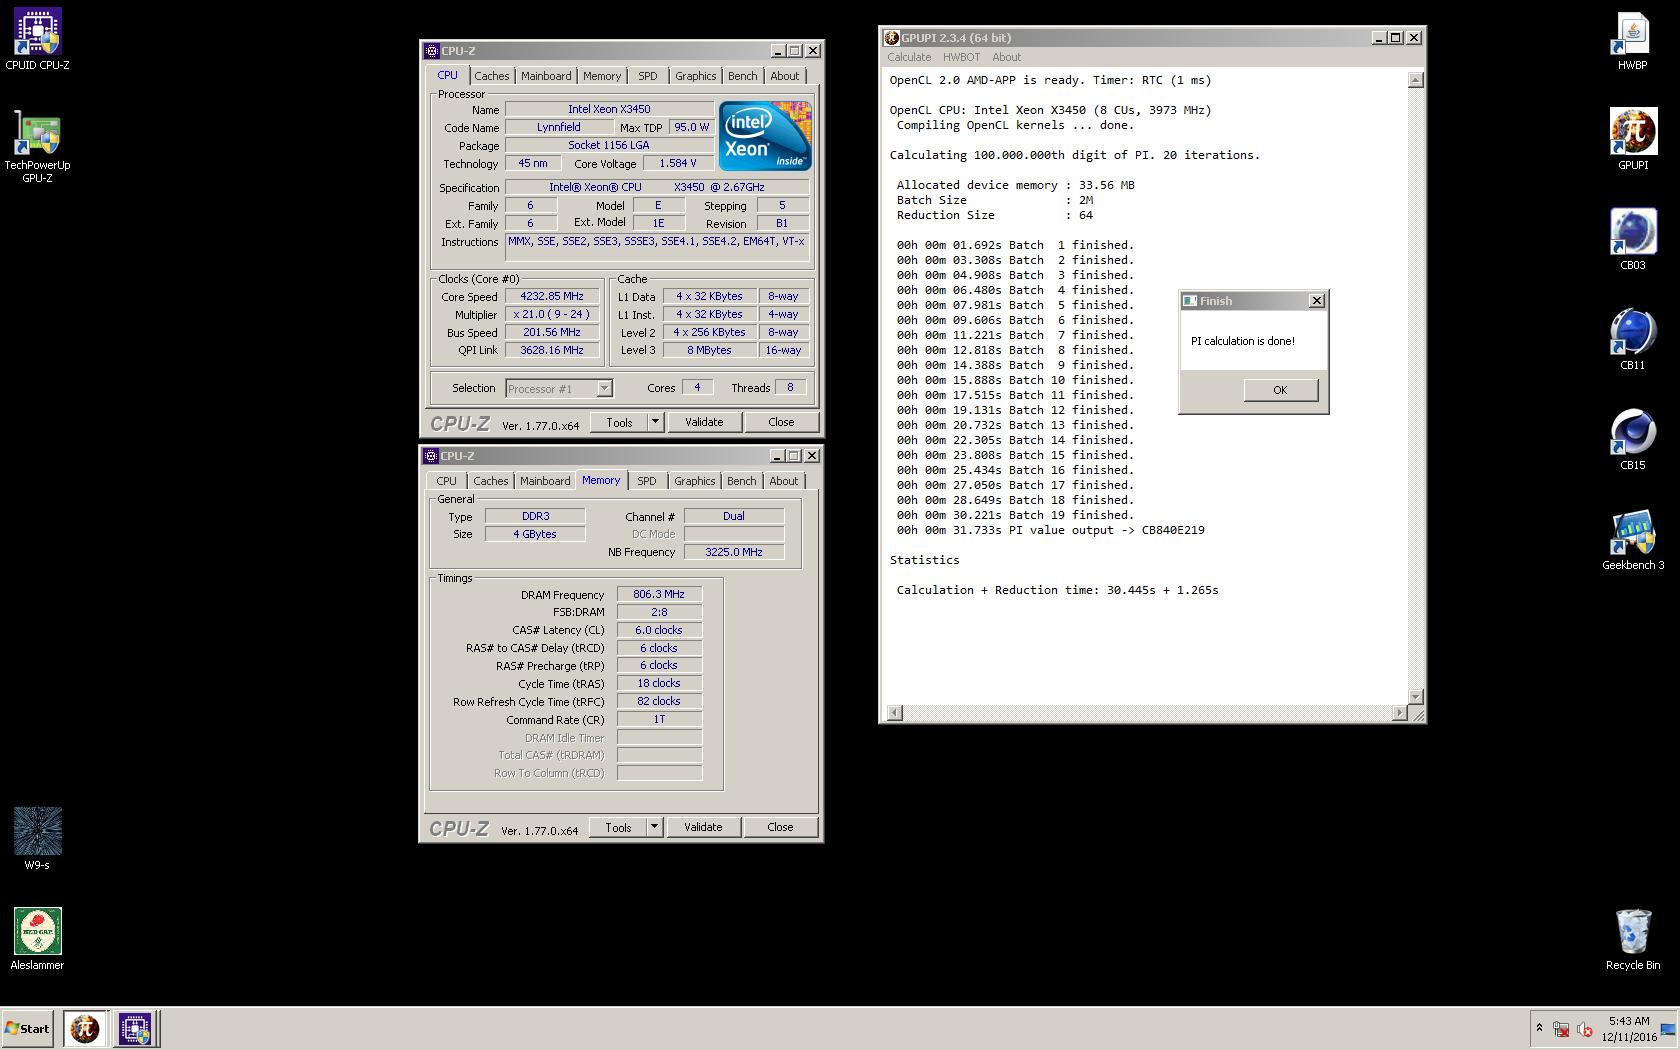Open the Aleslammer desktop icon

coord(37,938)
